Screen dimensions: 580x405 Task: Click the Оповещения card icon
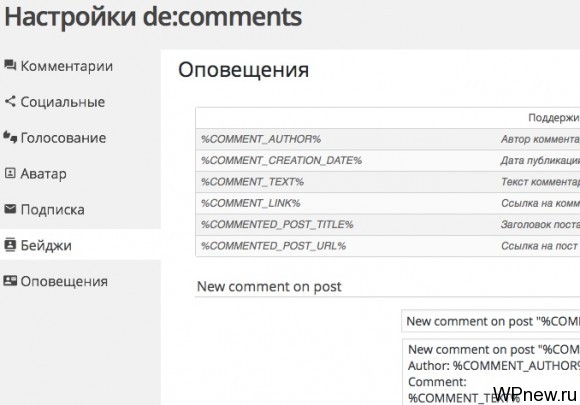coord(10,281)
